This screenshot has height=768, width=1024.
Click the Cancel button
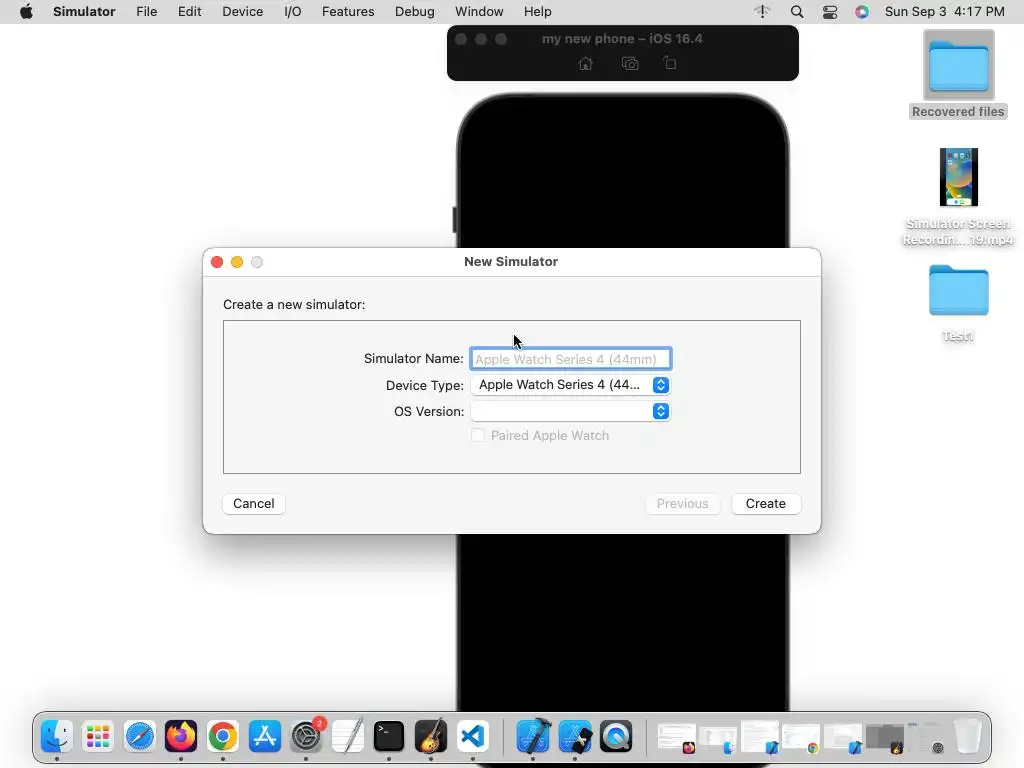pyautogui.click(x=253, y=504)
